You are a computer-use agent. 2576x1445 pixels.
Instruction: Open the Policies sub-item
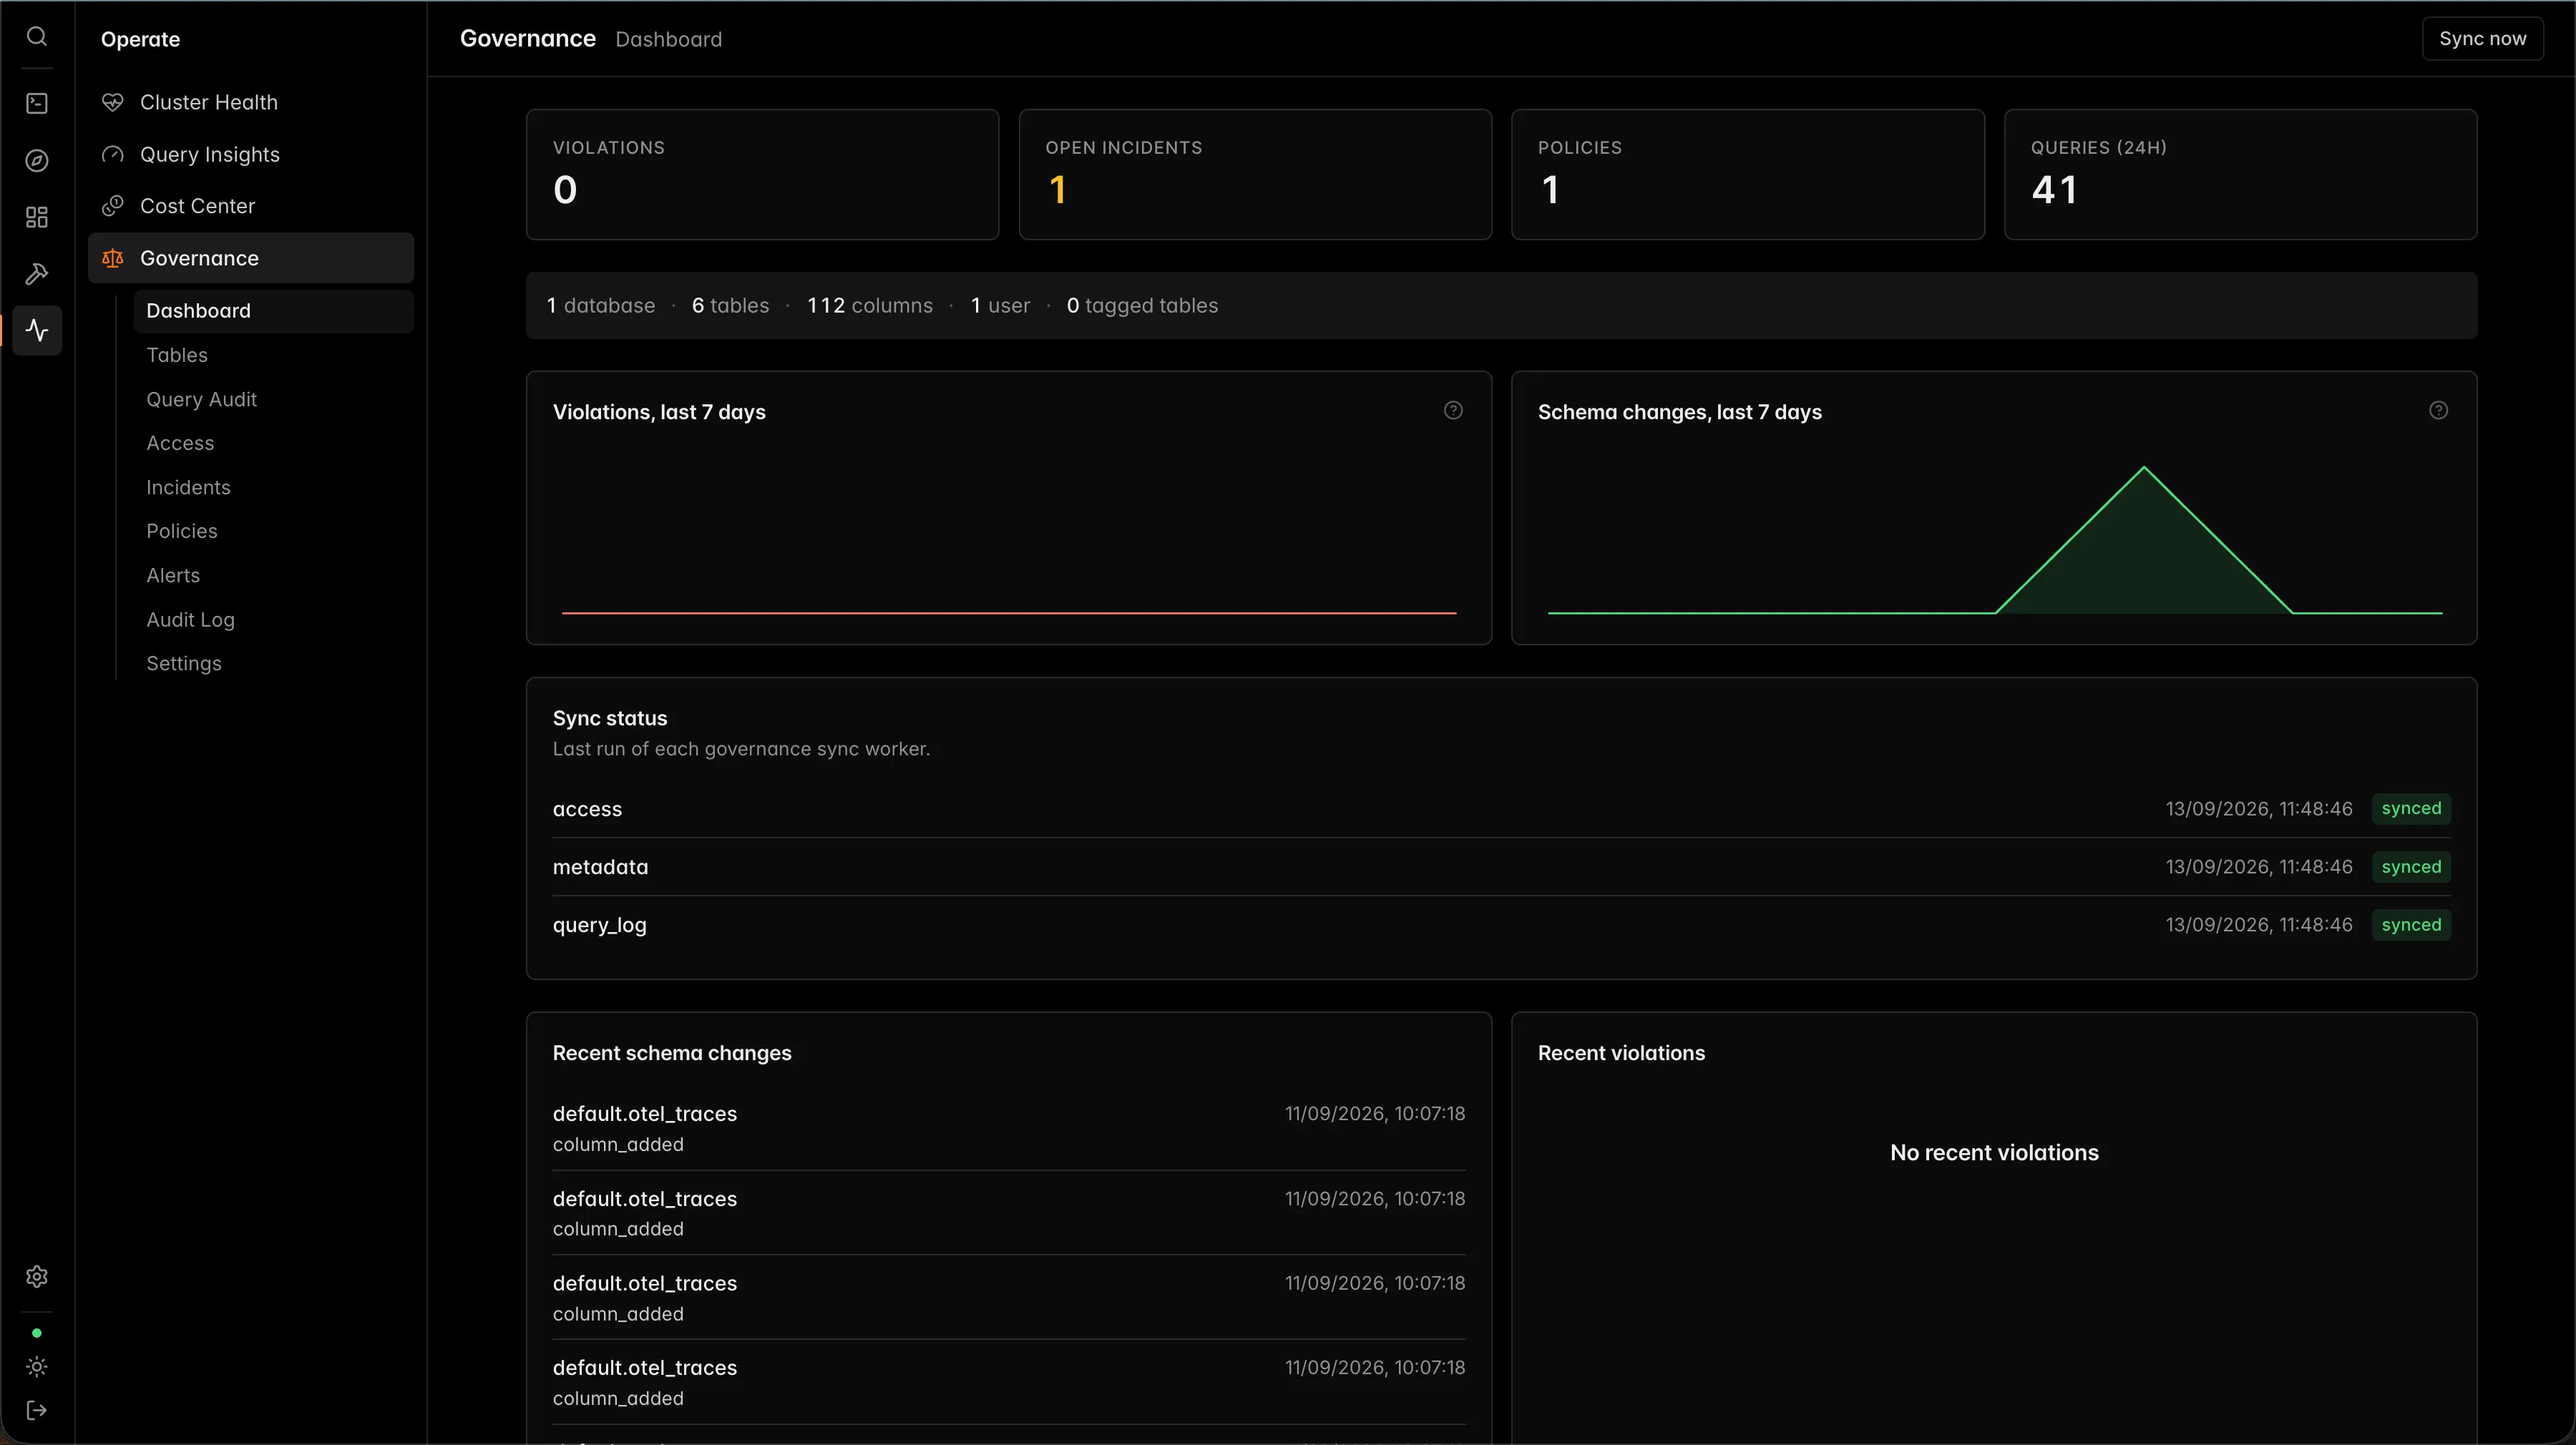click(x=274, y=531)
